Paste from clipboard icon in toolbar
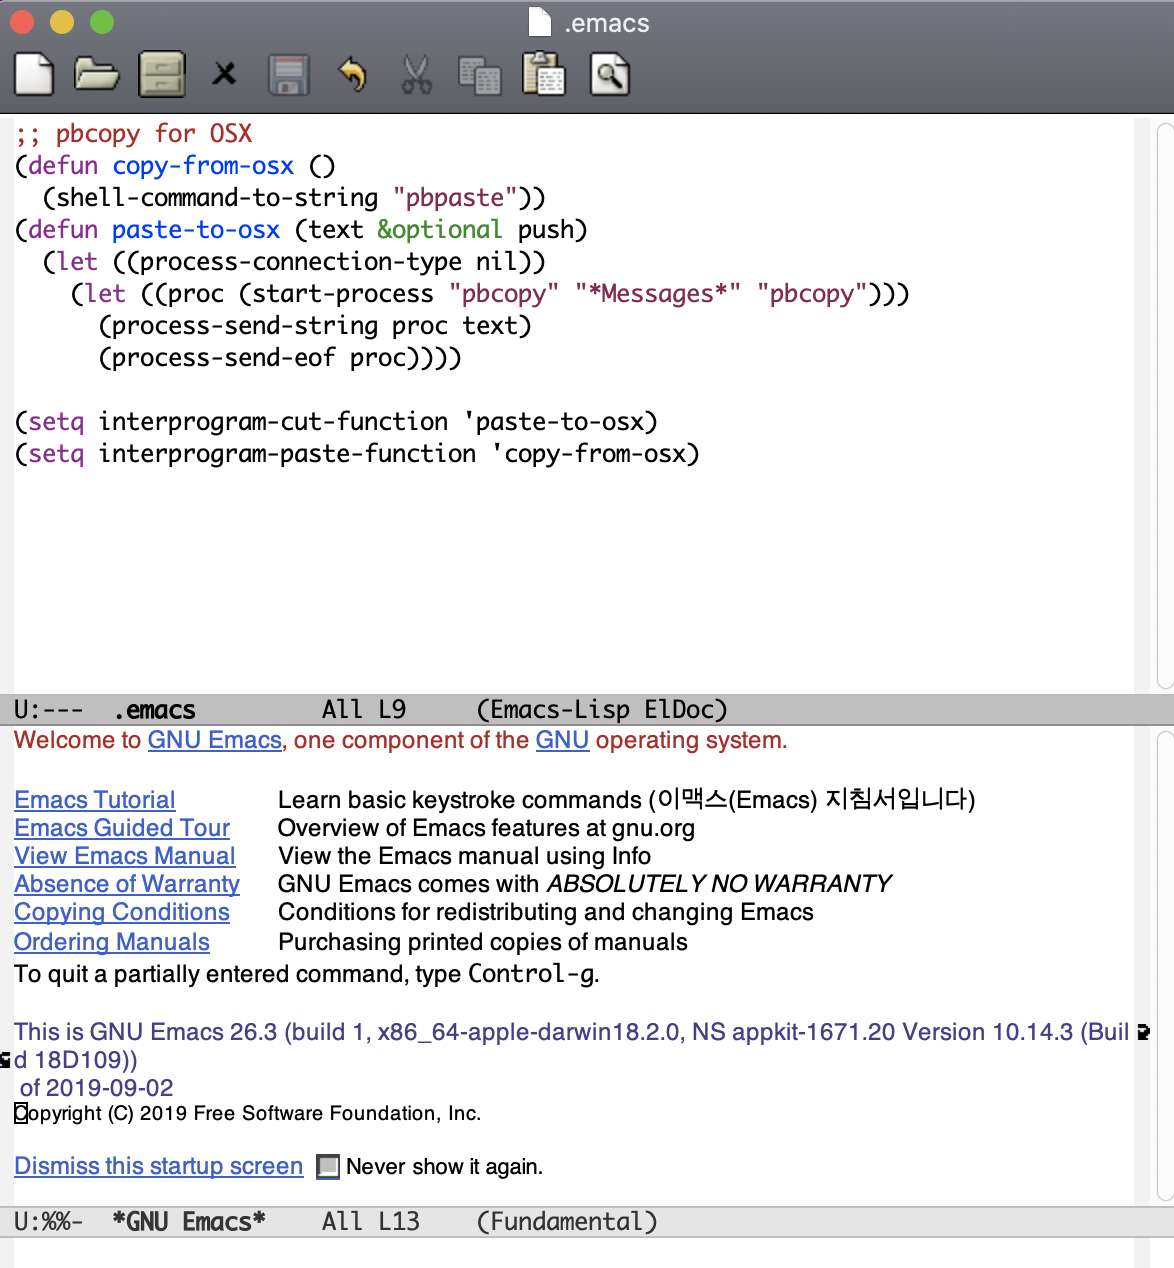 click(544, 75)
